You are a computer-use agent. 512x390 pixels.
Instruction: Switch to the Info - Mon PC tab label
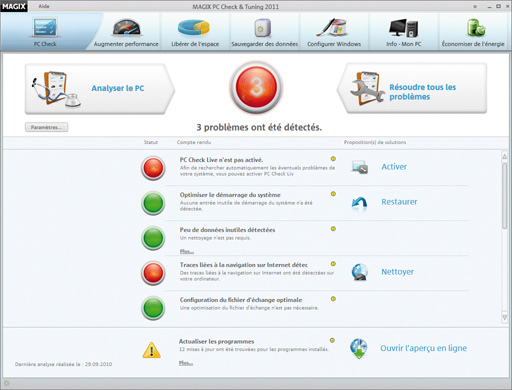click(404, 44)
